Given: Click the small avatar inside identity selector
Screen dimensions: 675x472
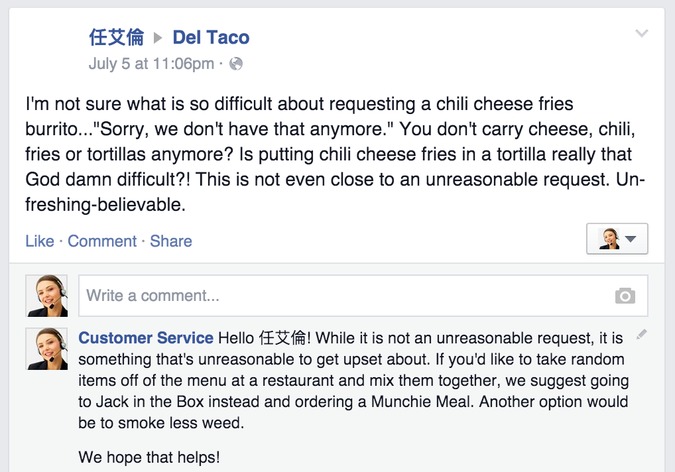Looking at the screenshot, I should point(609,239).
